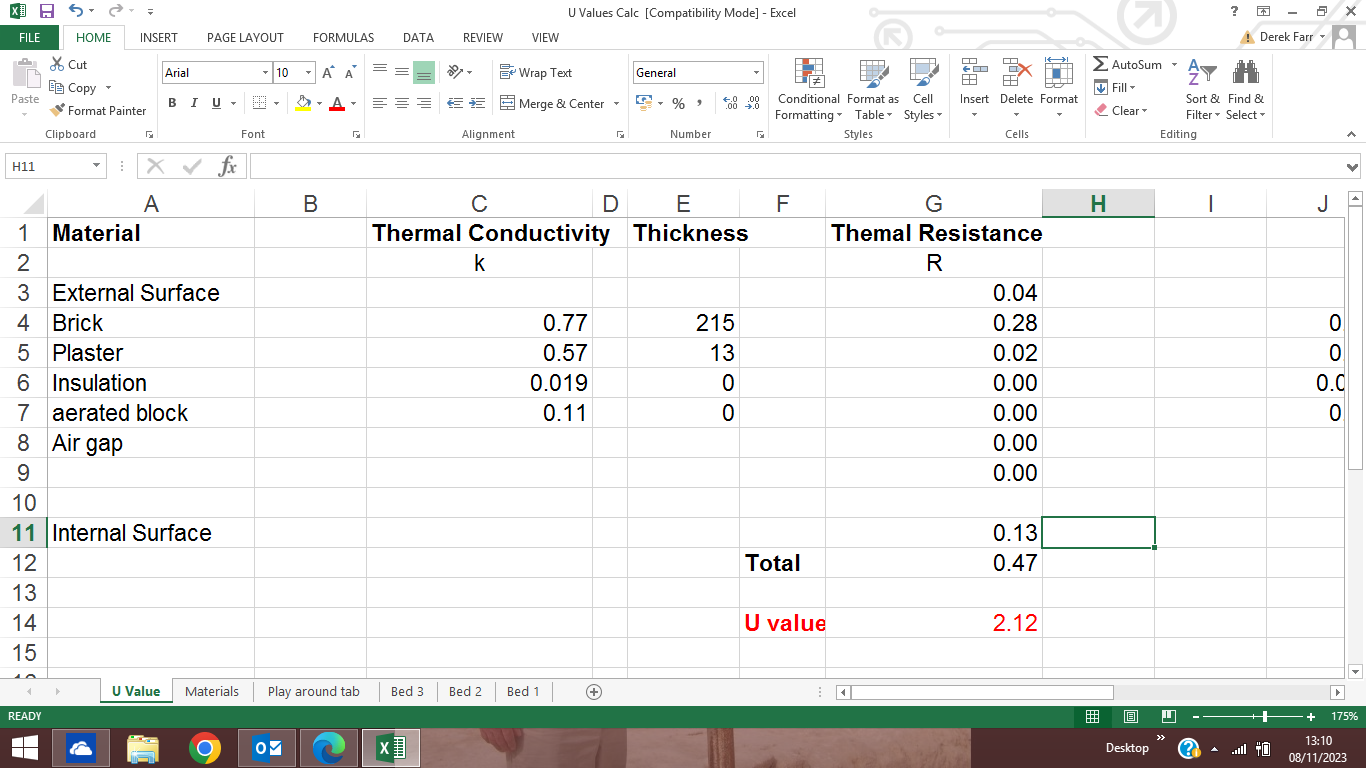Click the AutoSum icon

coord(1101,65)
